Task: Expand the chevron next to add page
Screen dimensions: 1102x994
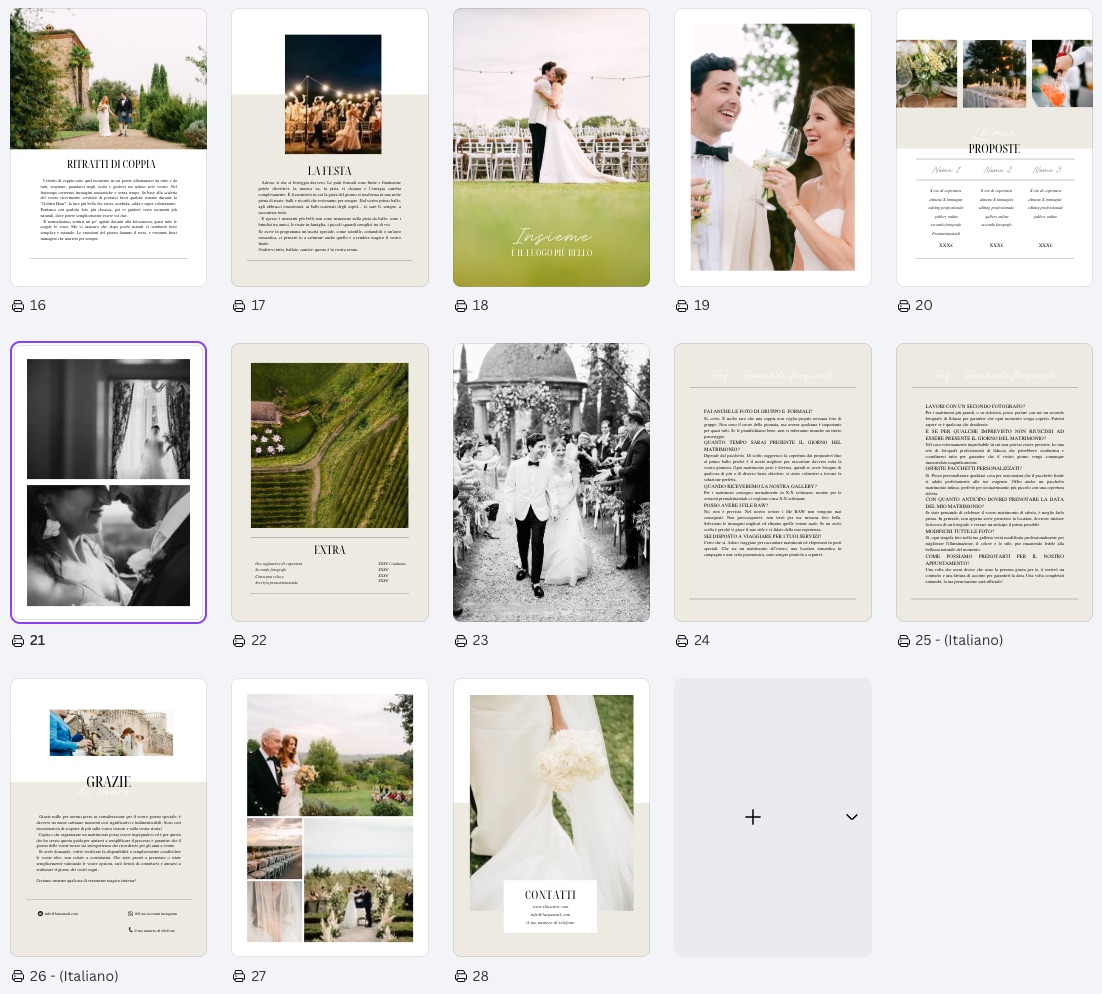Action: pos(851,817)
